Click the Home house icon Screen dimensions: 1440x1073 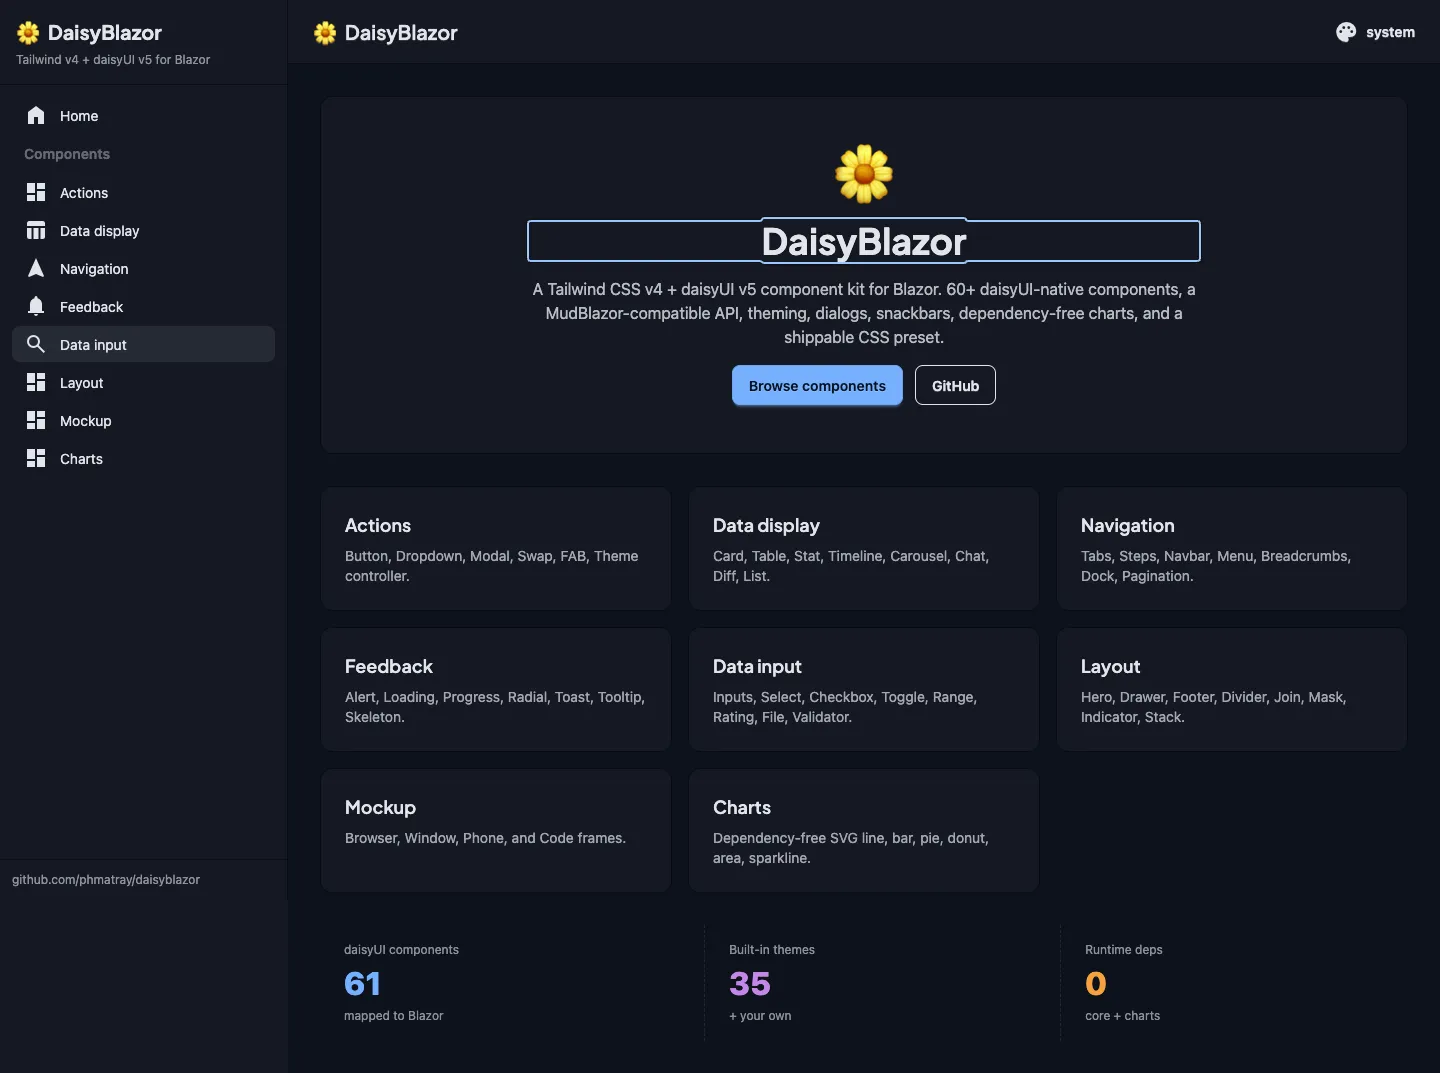tap(36, 115)
